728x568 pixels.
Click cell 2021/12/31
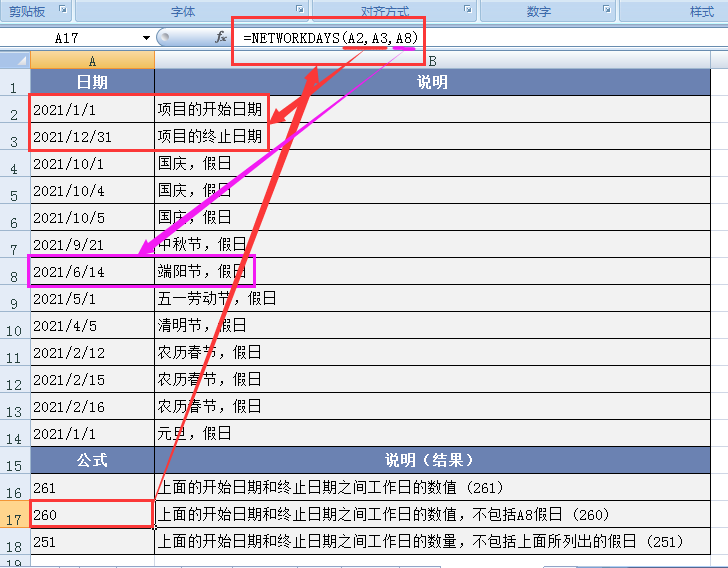pyautogui.click(x=92, y=137)
